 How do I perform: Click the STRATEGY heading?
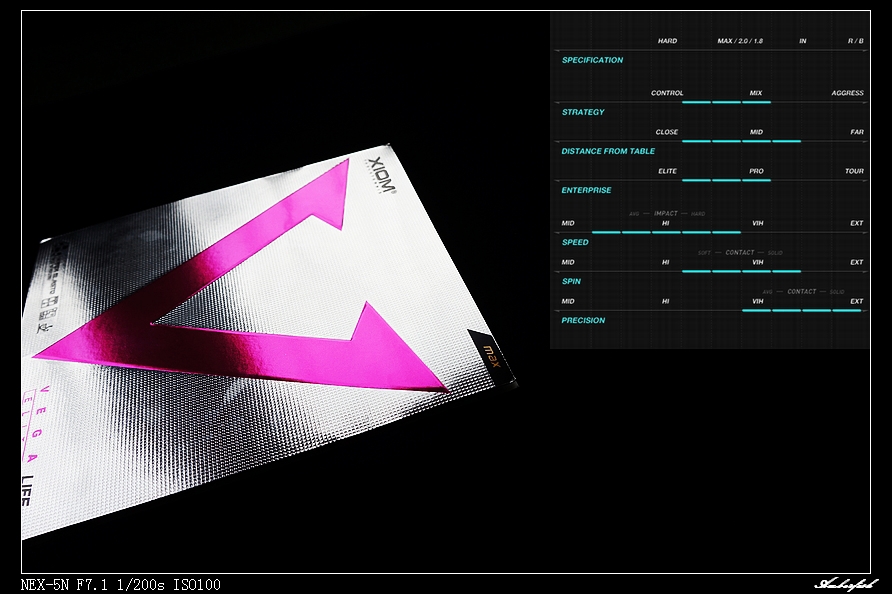tap(583, 112)
